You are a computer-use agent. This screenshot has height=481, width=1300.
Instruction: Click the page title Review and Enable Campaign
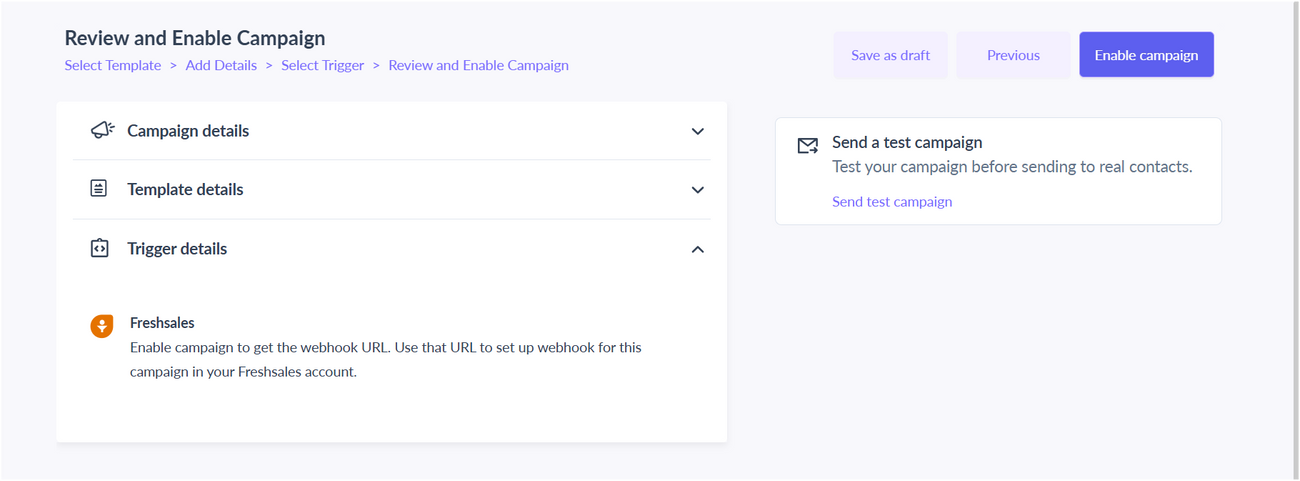click(195, 38)
